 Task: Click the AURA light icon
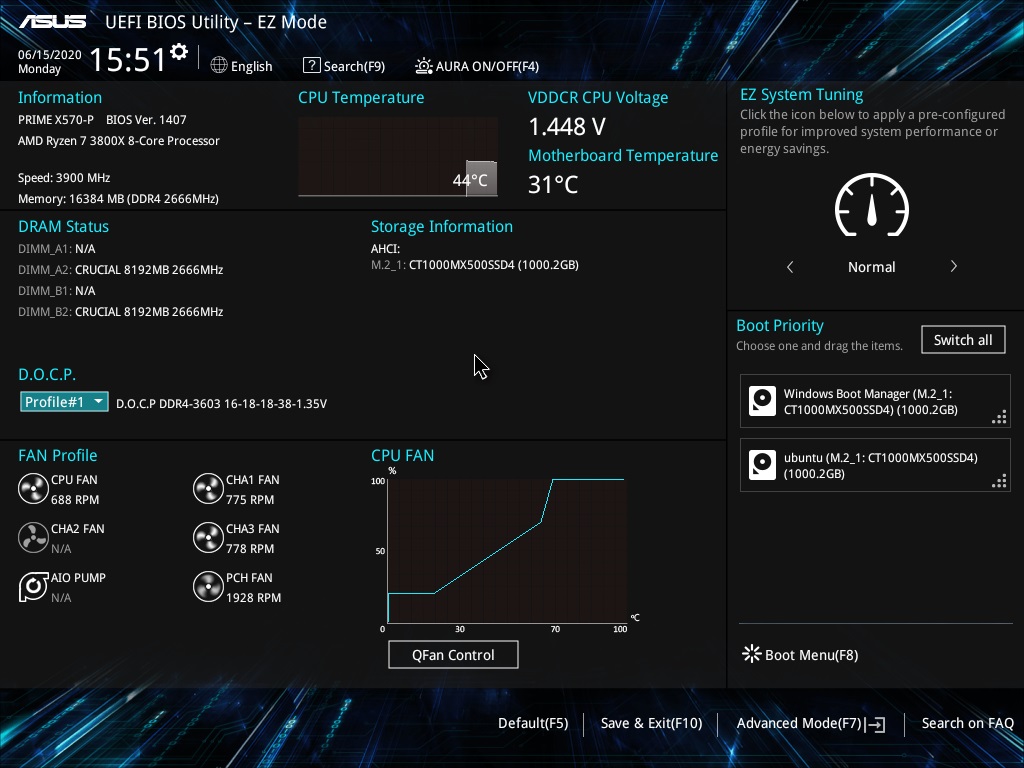[424, 65]
